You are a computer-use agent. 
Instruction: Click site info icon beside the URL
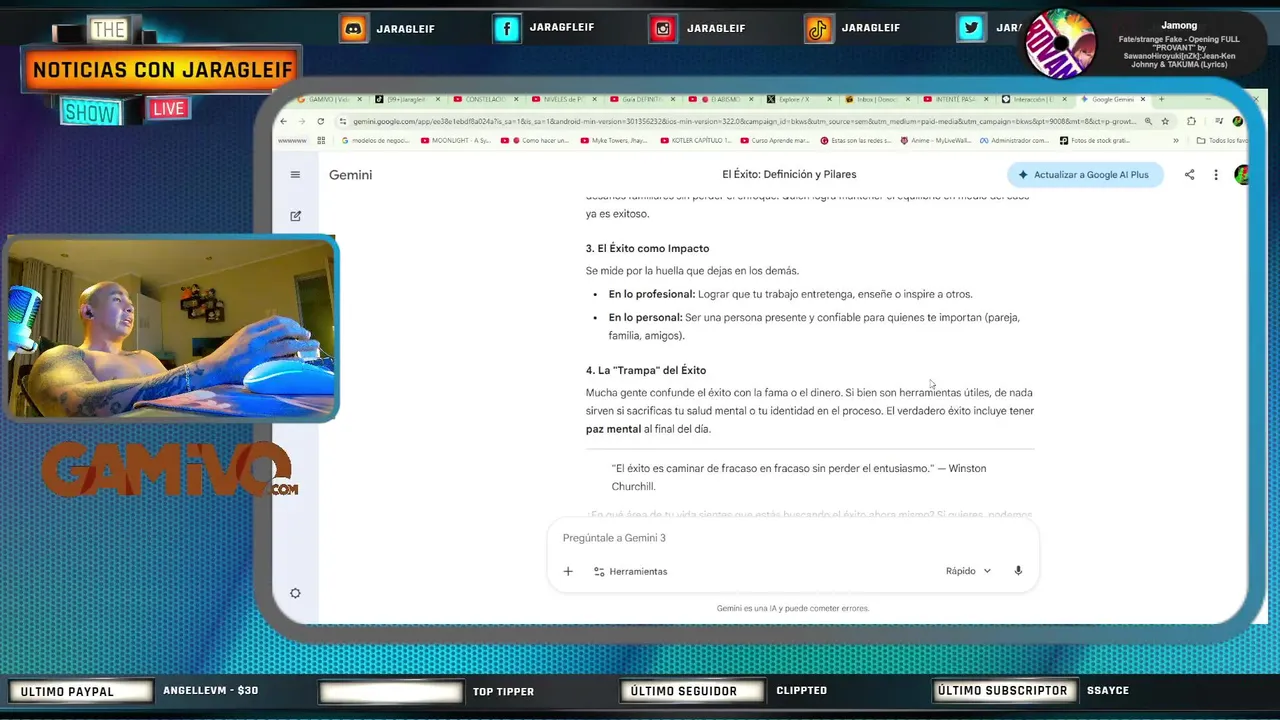click(343, 121)
